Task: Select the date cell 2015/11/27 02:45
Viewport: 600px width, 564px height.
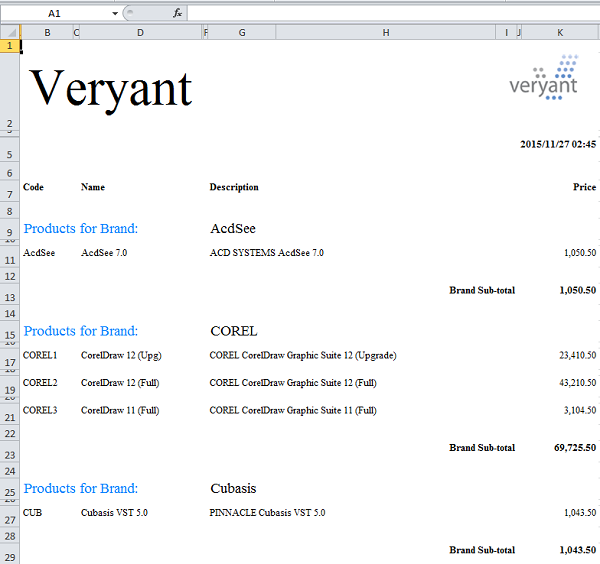Action: pos(558,144)
